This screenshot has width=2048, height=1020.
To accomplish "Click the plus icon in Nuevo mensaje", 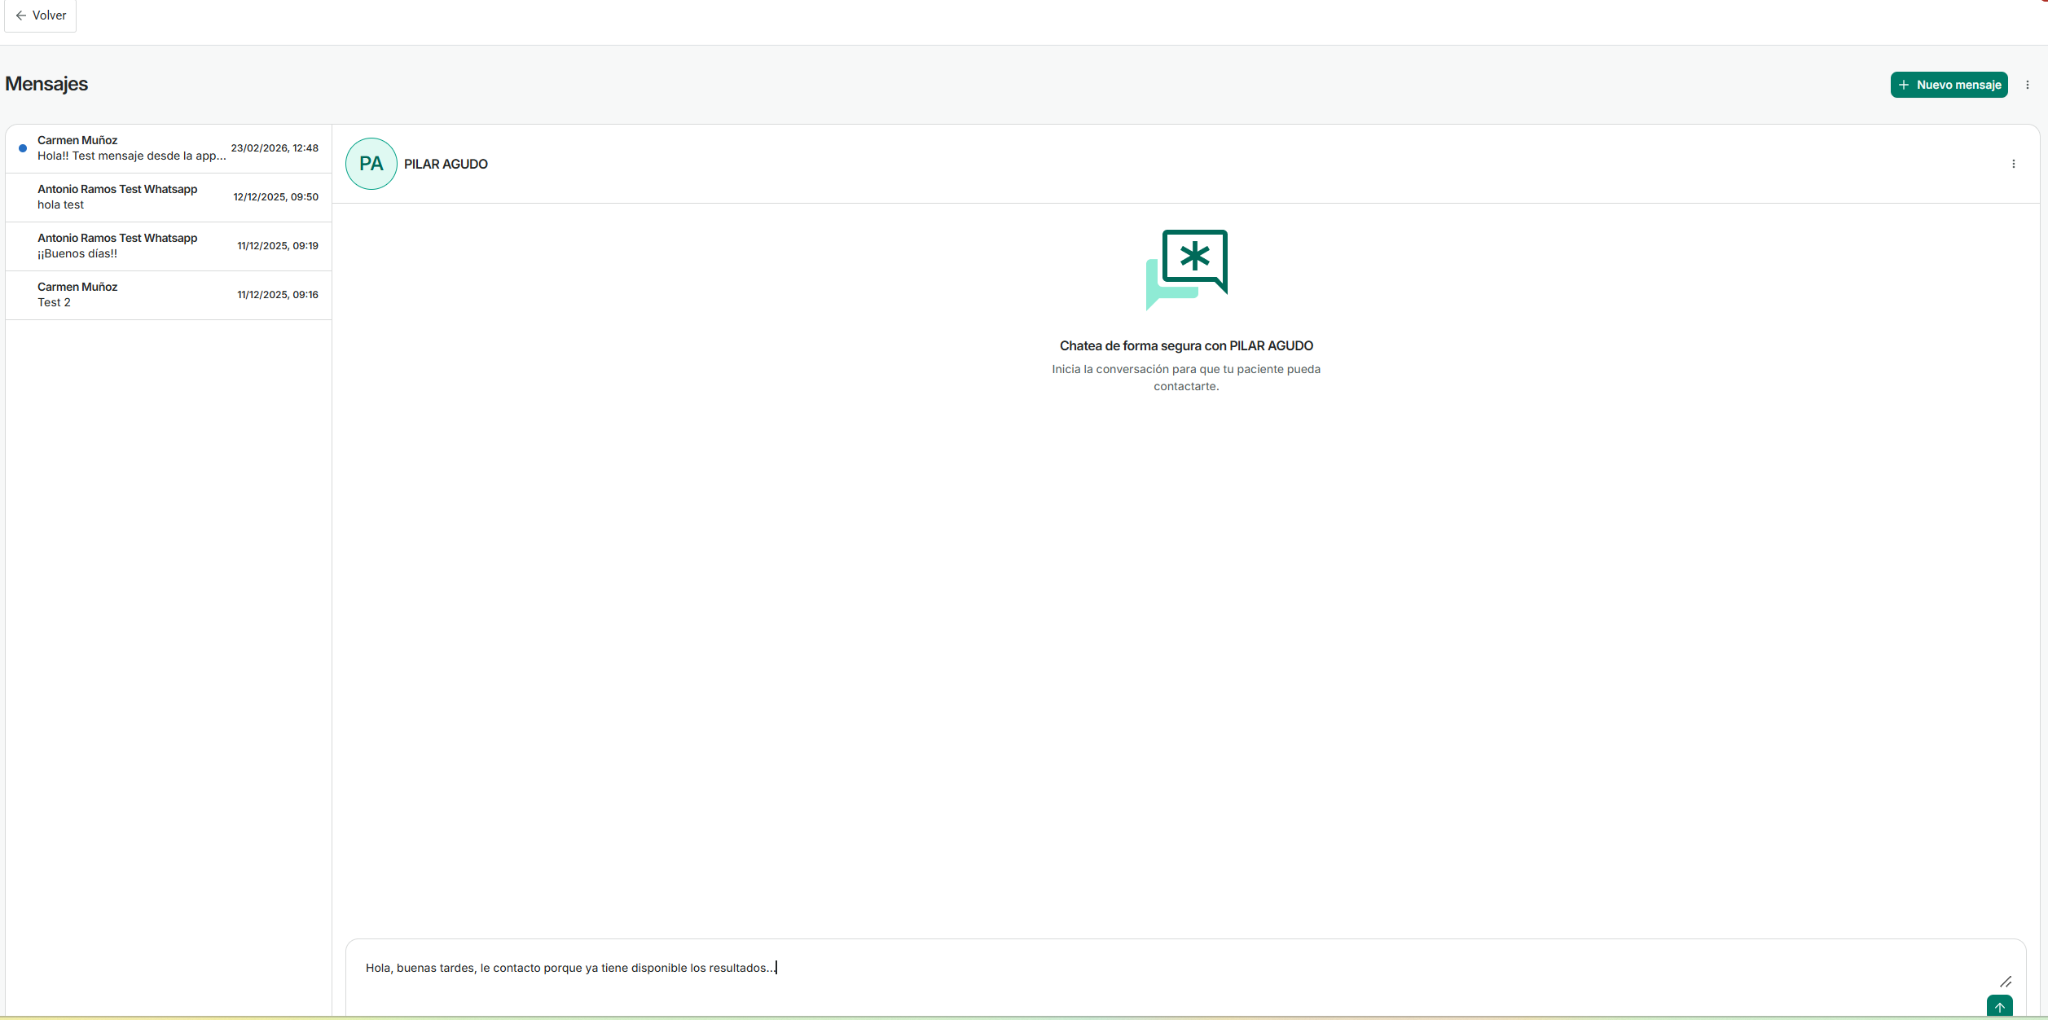I will click(x=1904, y=85).
